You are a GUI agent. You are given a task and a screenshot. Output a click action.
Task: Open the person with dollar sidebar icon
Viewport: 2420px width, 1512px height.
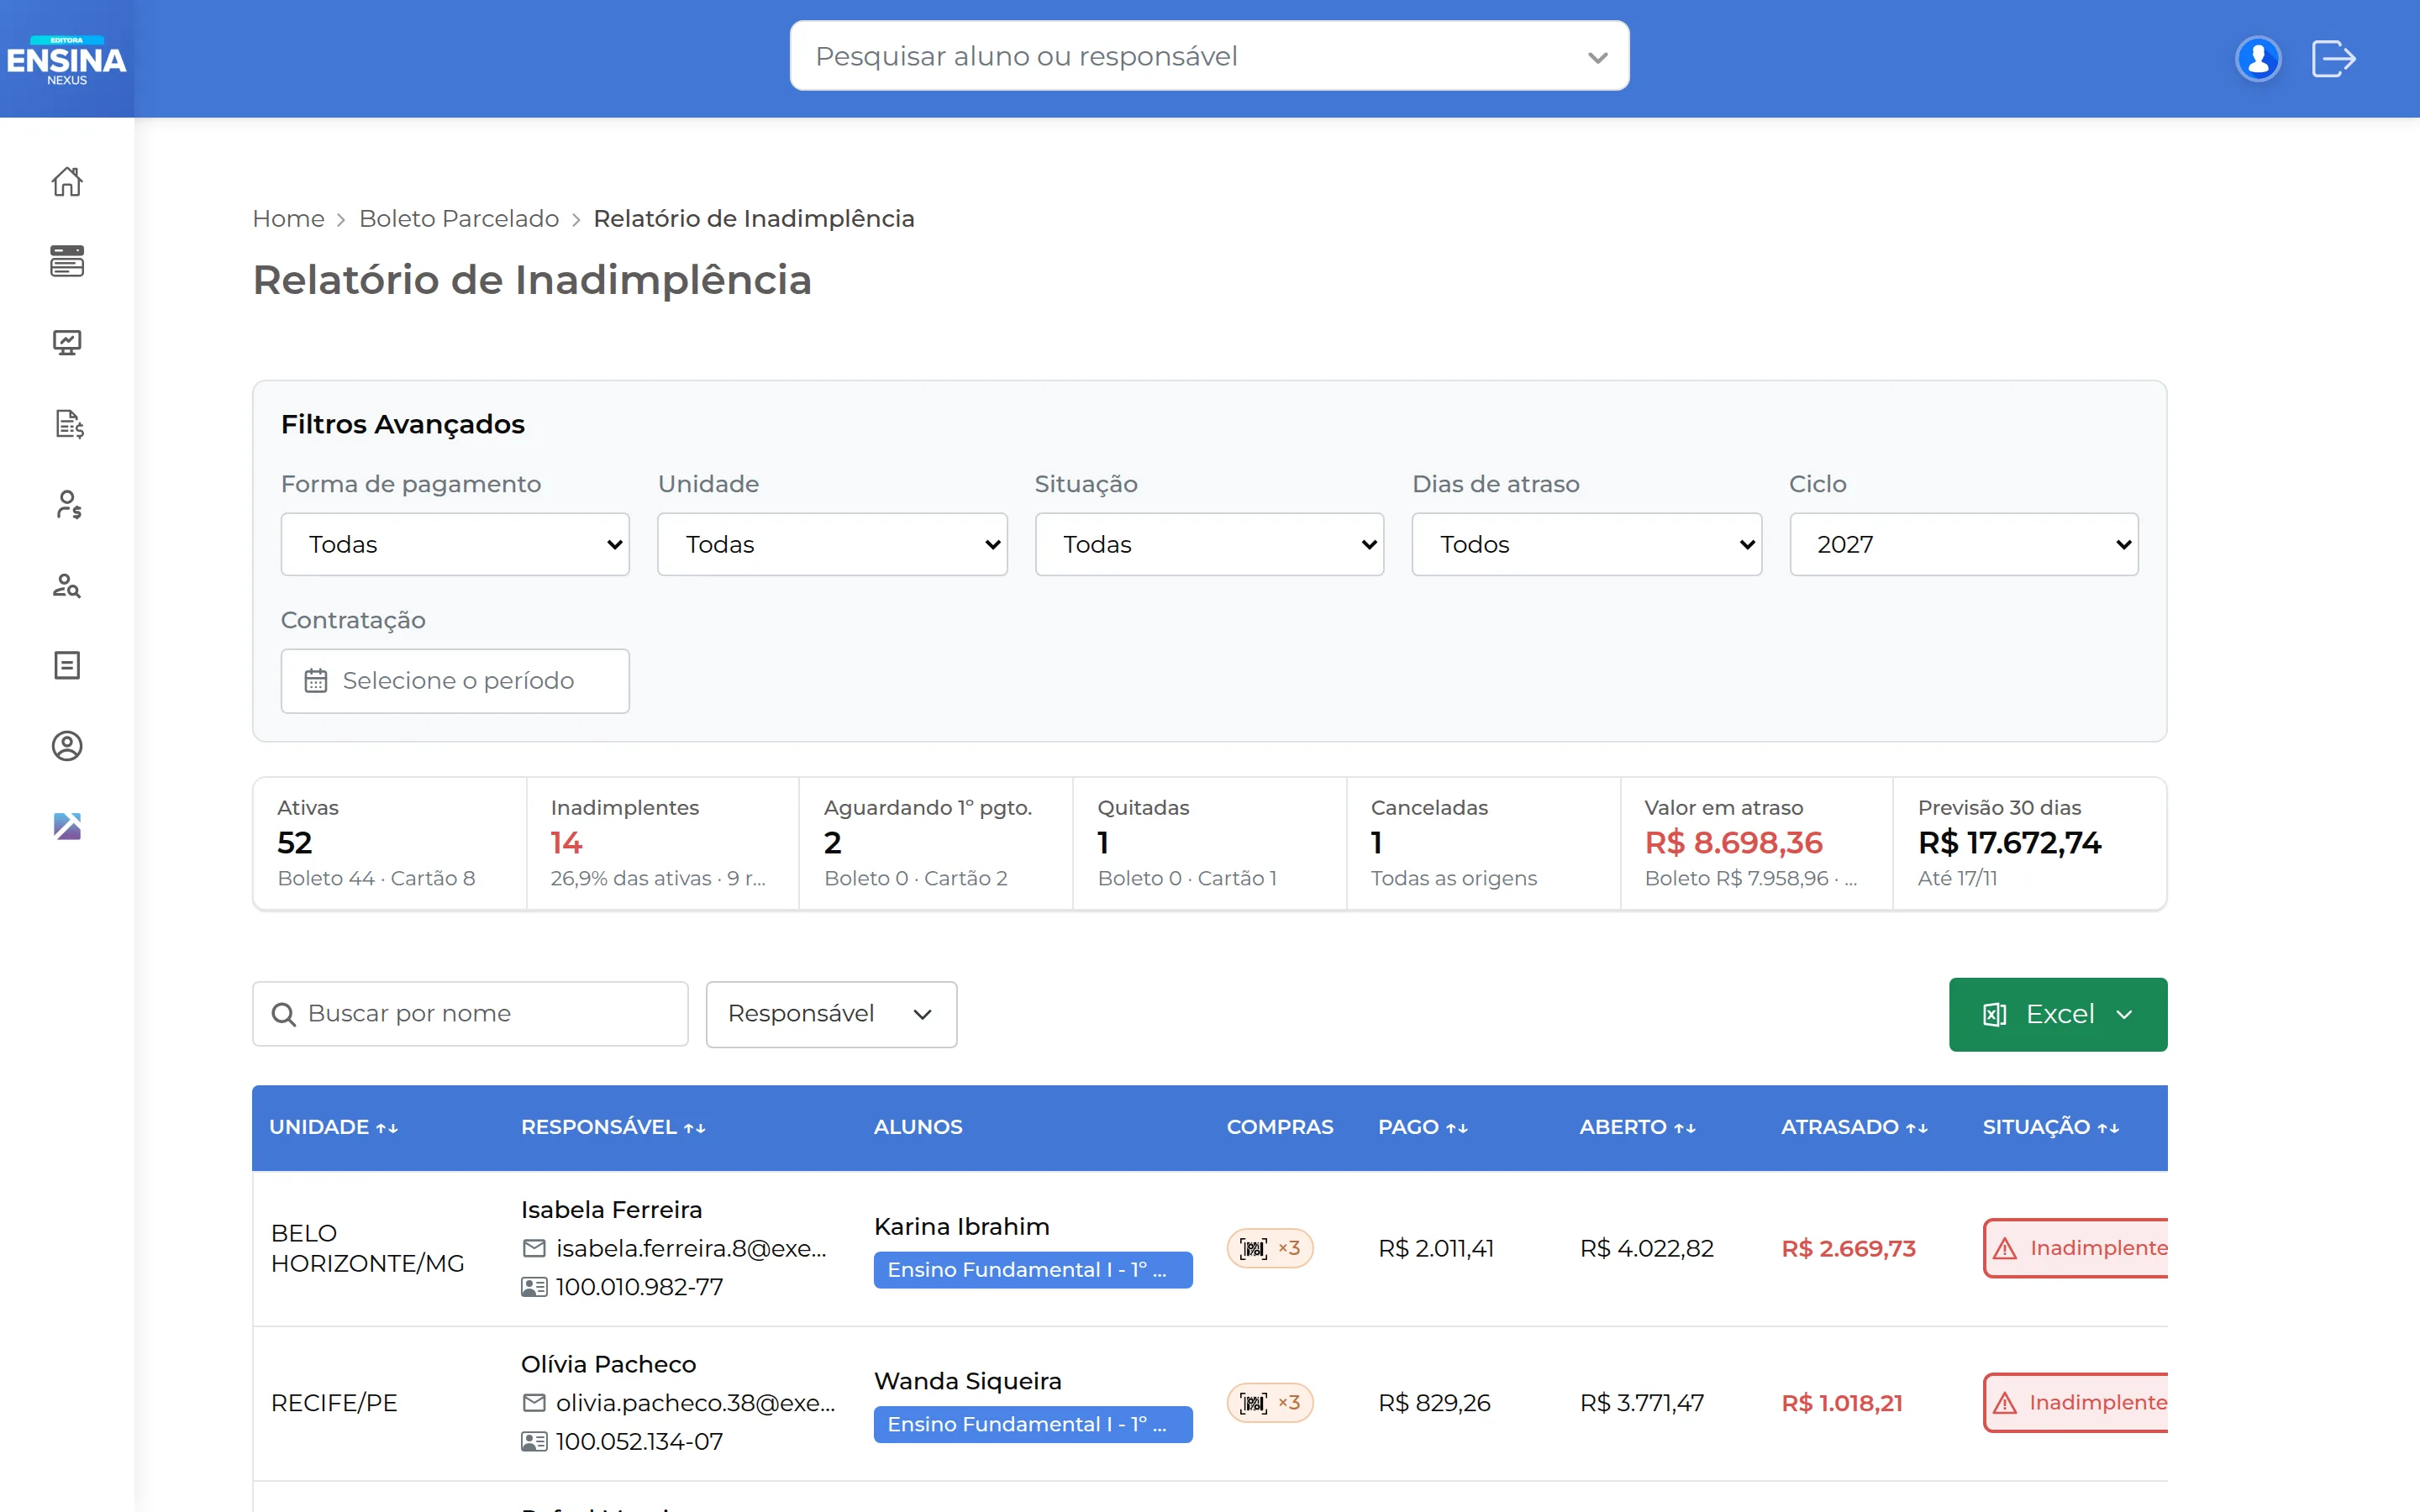(x=67, y=505)
